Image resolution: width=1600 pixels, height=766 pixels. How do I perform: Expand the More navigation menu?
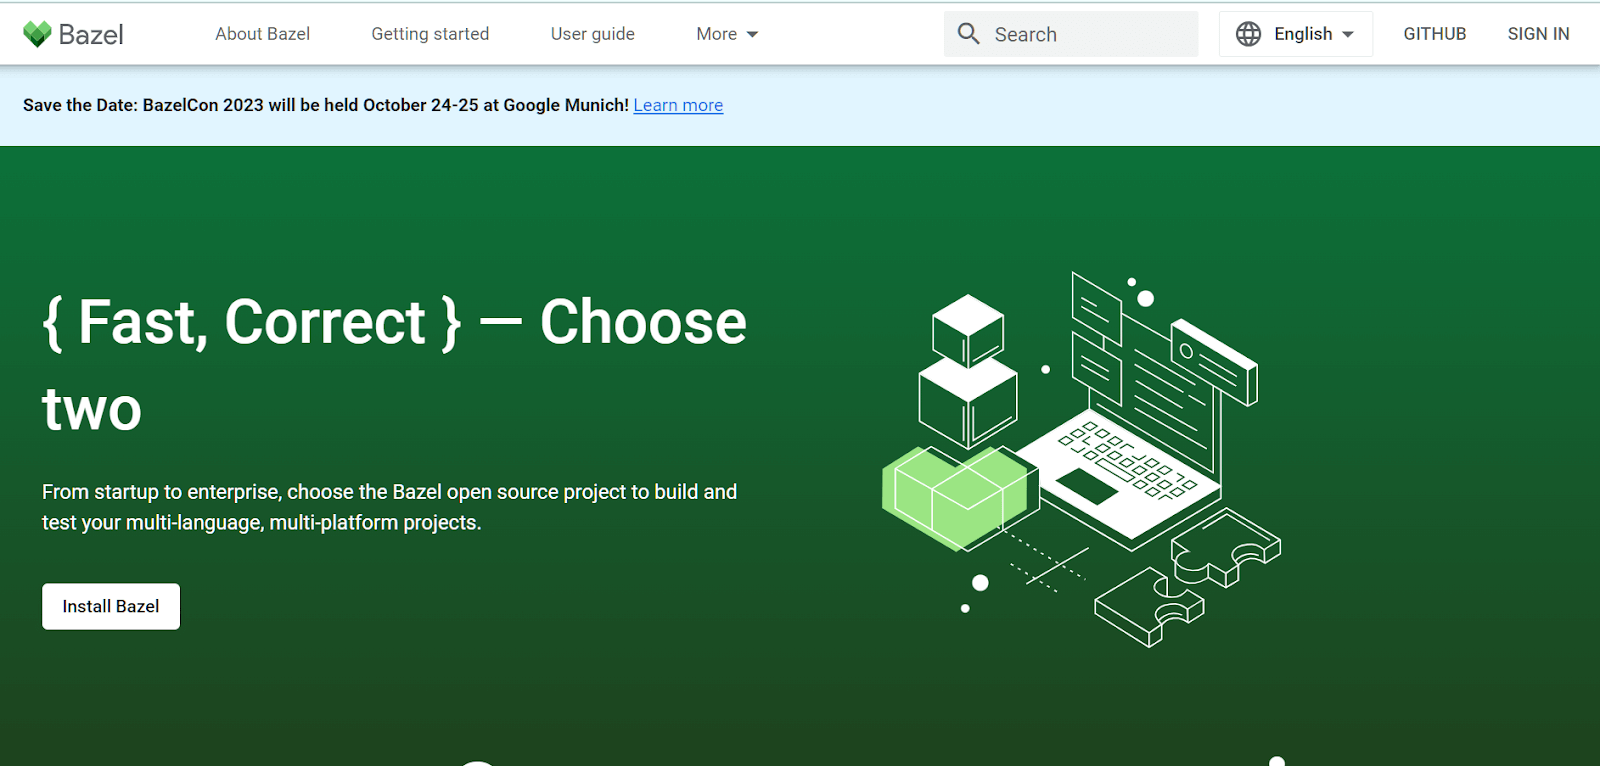[x=727, y=34]
